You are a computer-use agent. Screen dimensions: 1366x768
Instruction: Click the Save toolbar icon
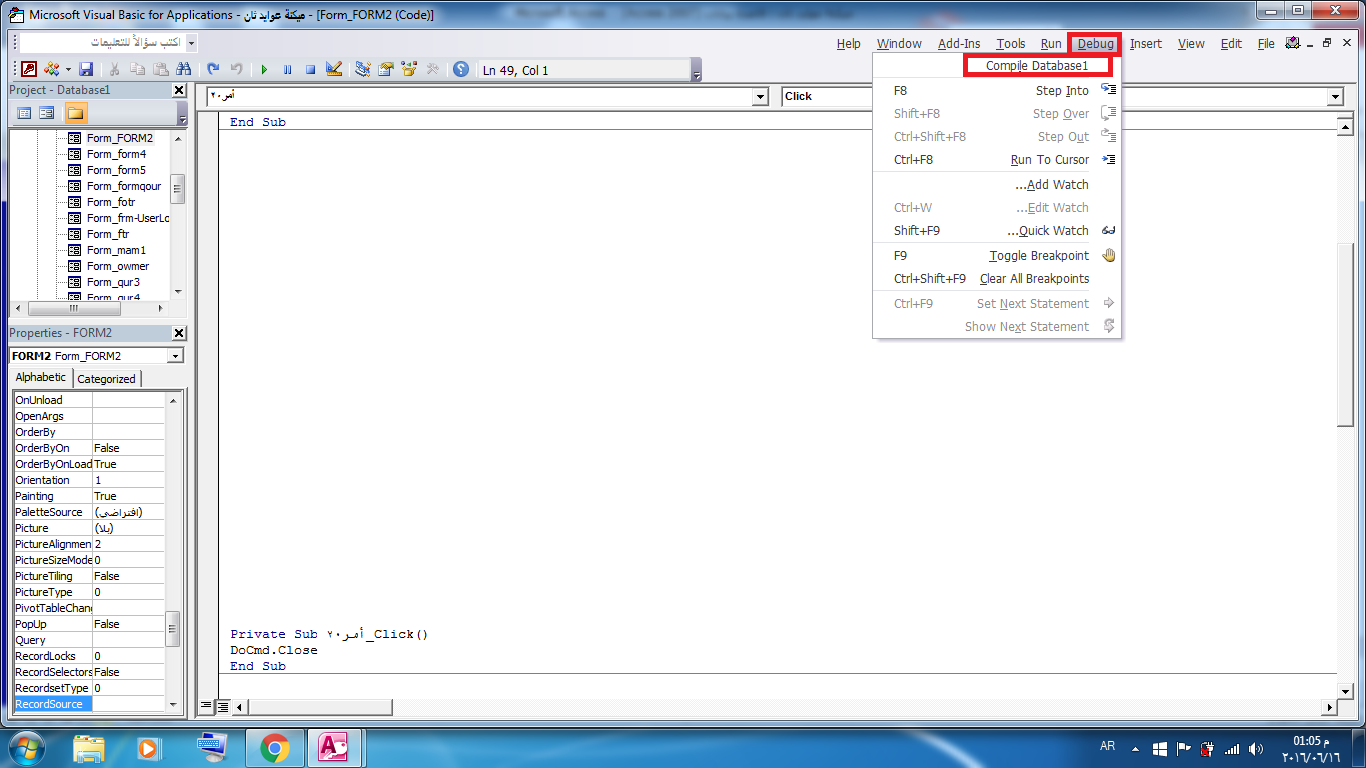86,70
